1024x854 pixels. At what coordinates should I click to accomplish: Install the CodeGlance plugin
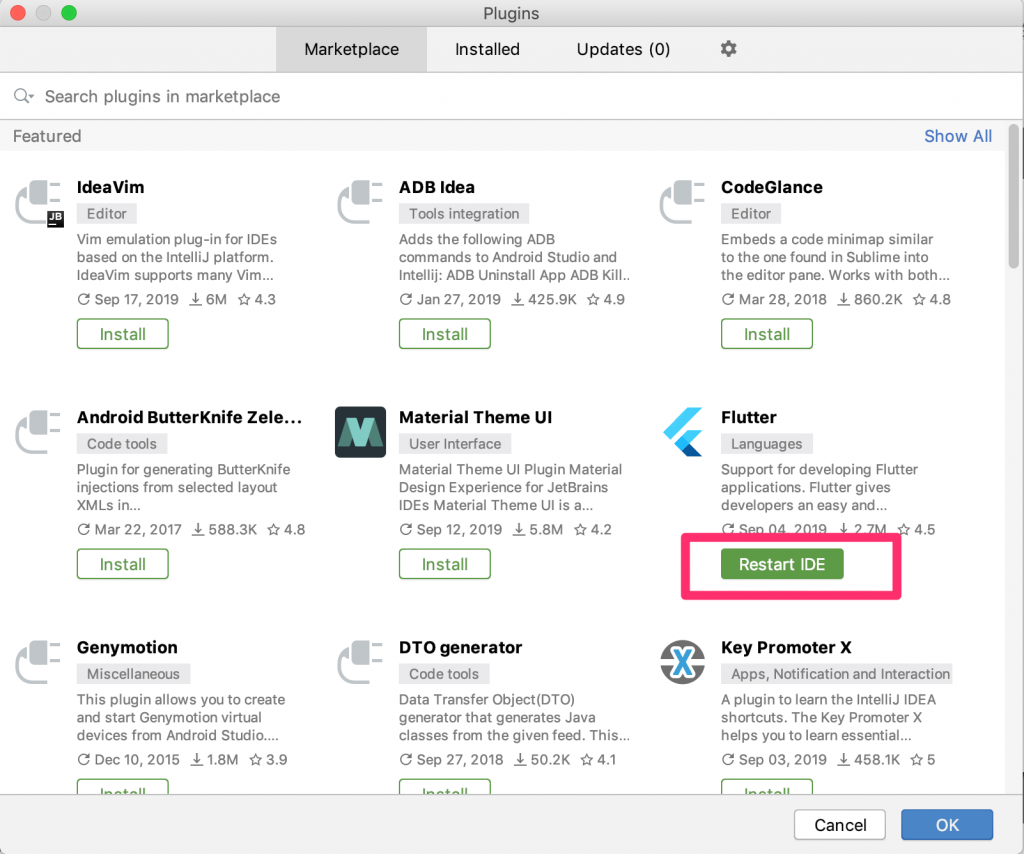coord(767,334)
